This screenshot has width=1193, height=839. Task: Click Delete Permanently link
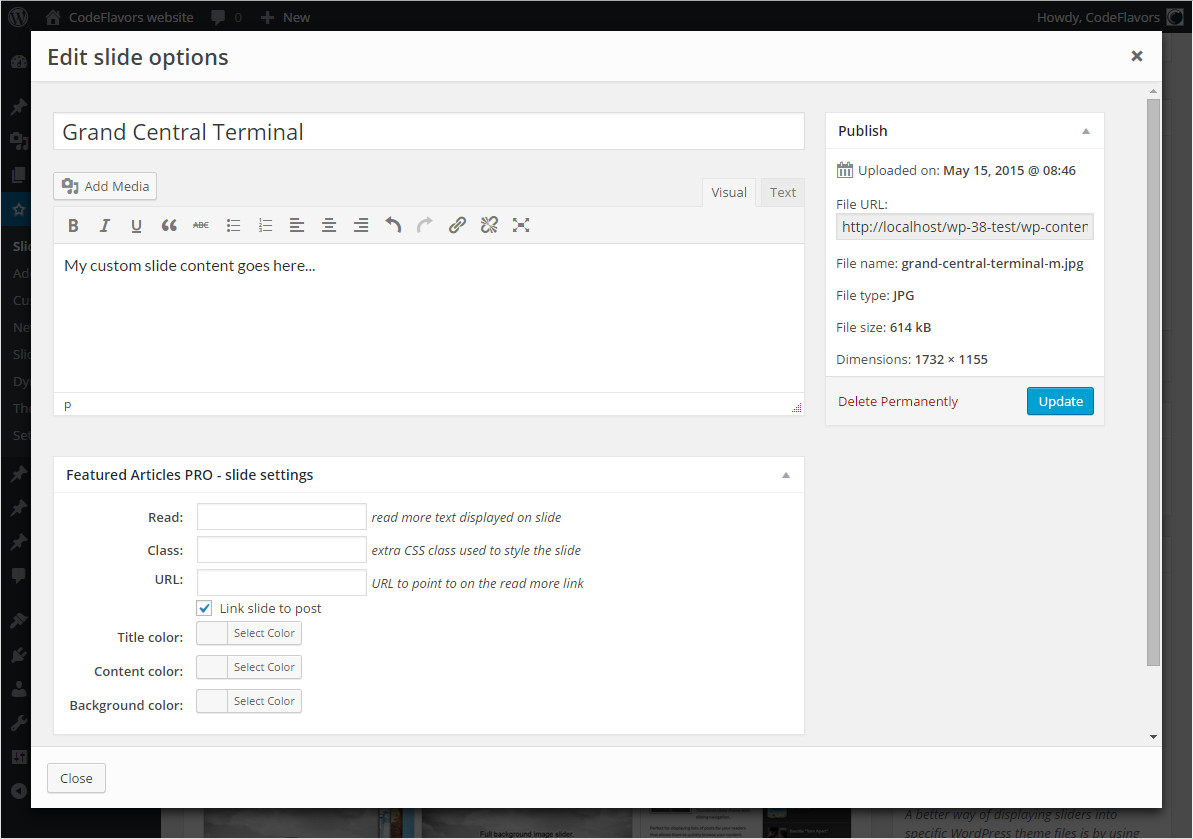898,402
